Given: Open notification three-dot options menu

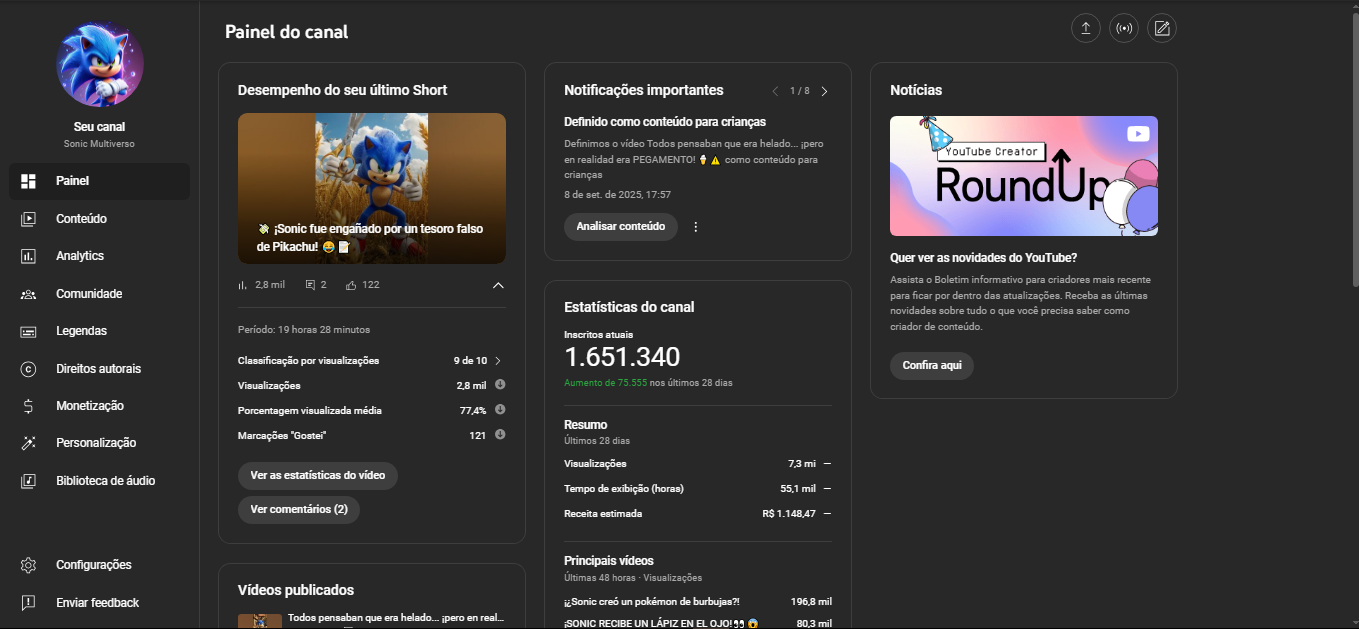Looking at the screenshot, I should 696,227.
